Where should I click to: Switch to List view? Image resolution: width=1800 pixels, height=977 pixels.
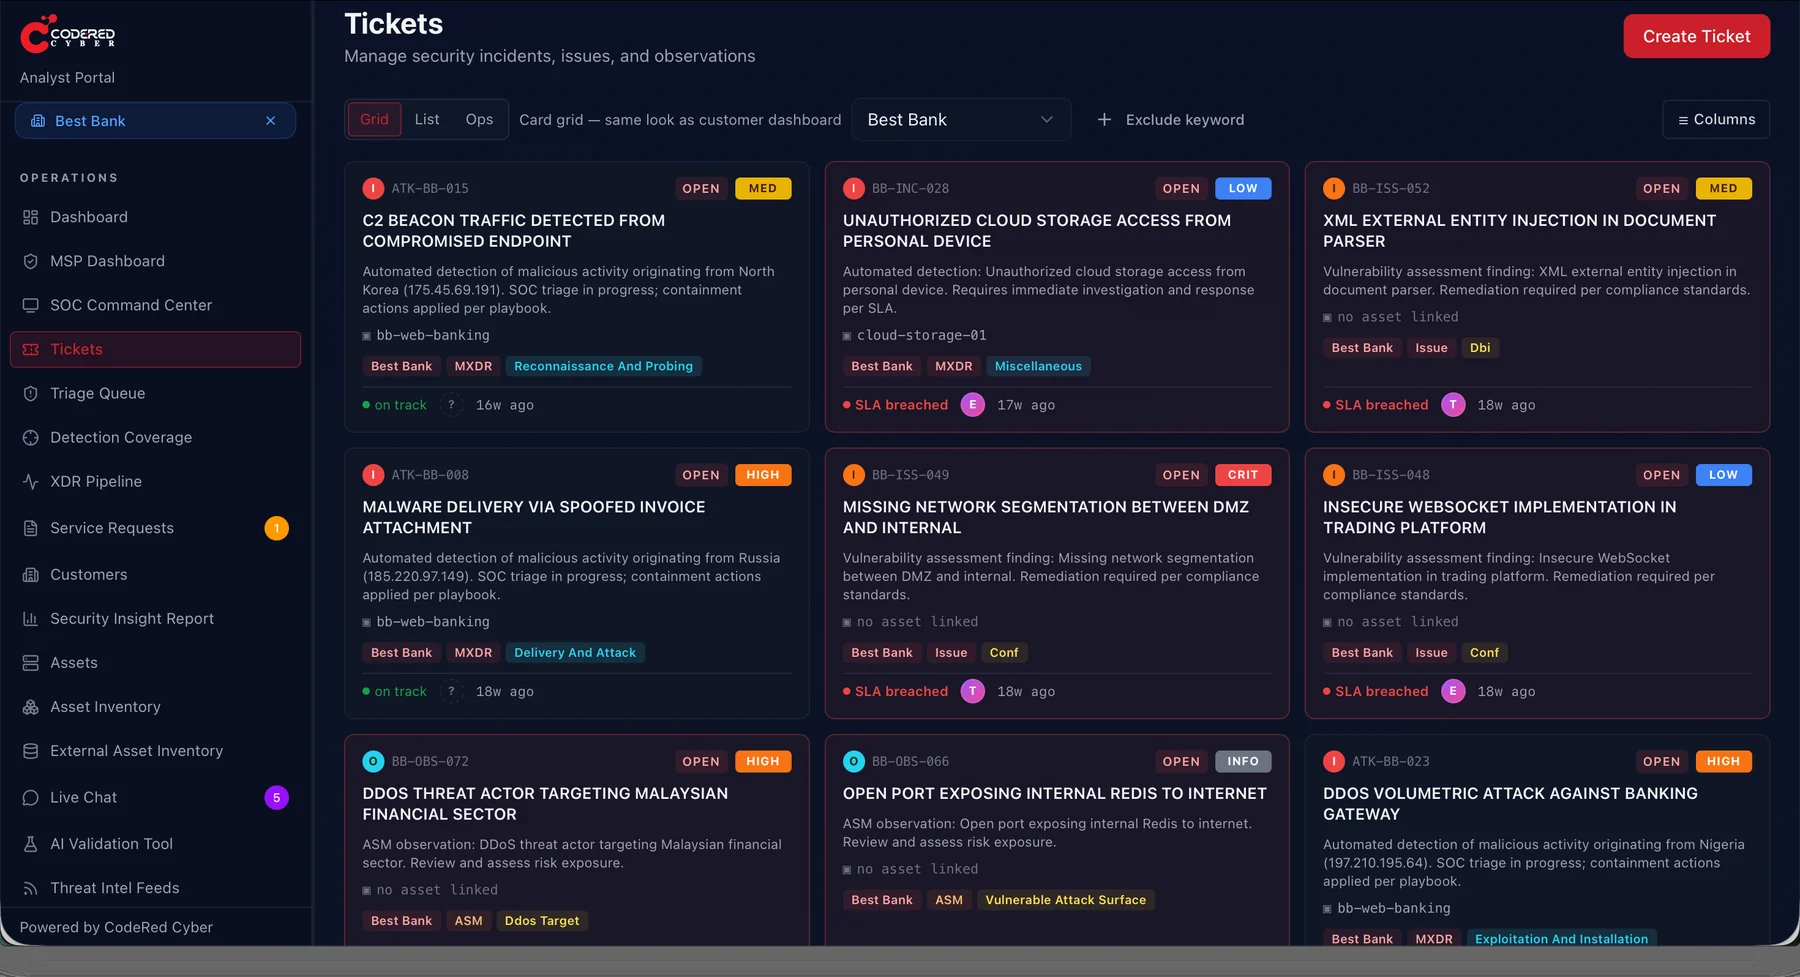click(x=427, y=119)
